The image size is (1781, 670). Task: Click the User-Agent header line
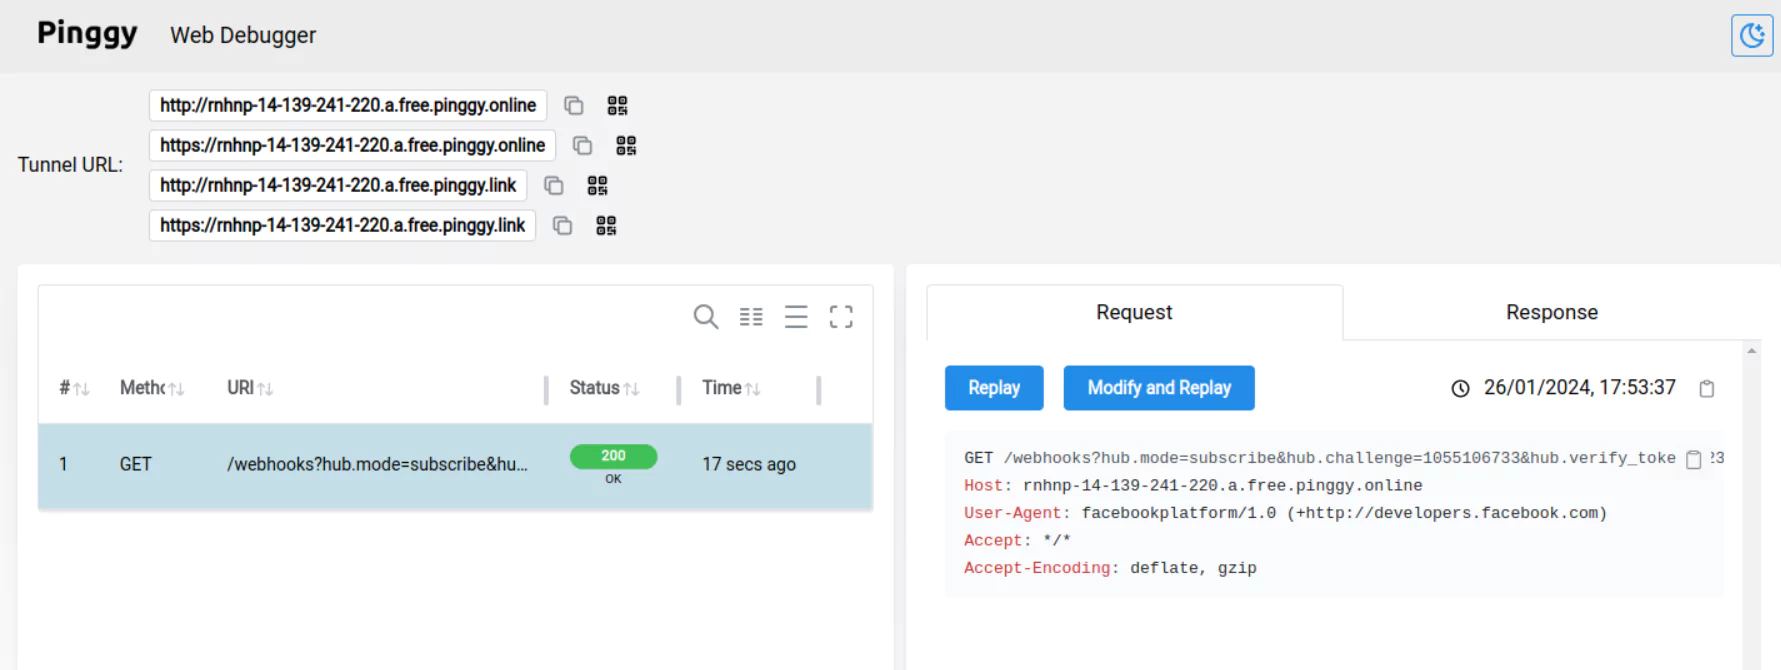tap(1285, 513)
